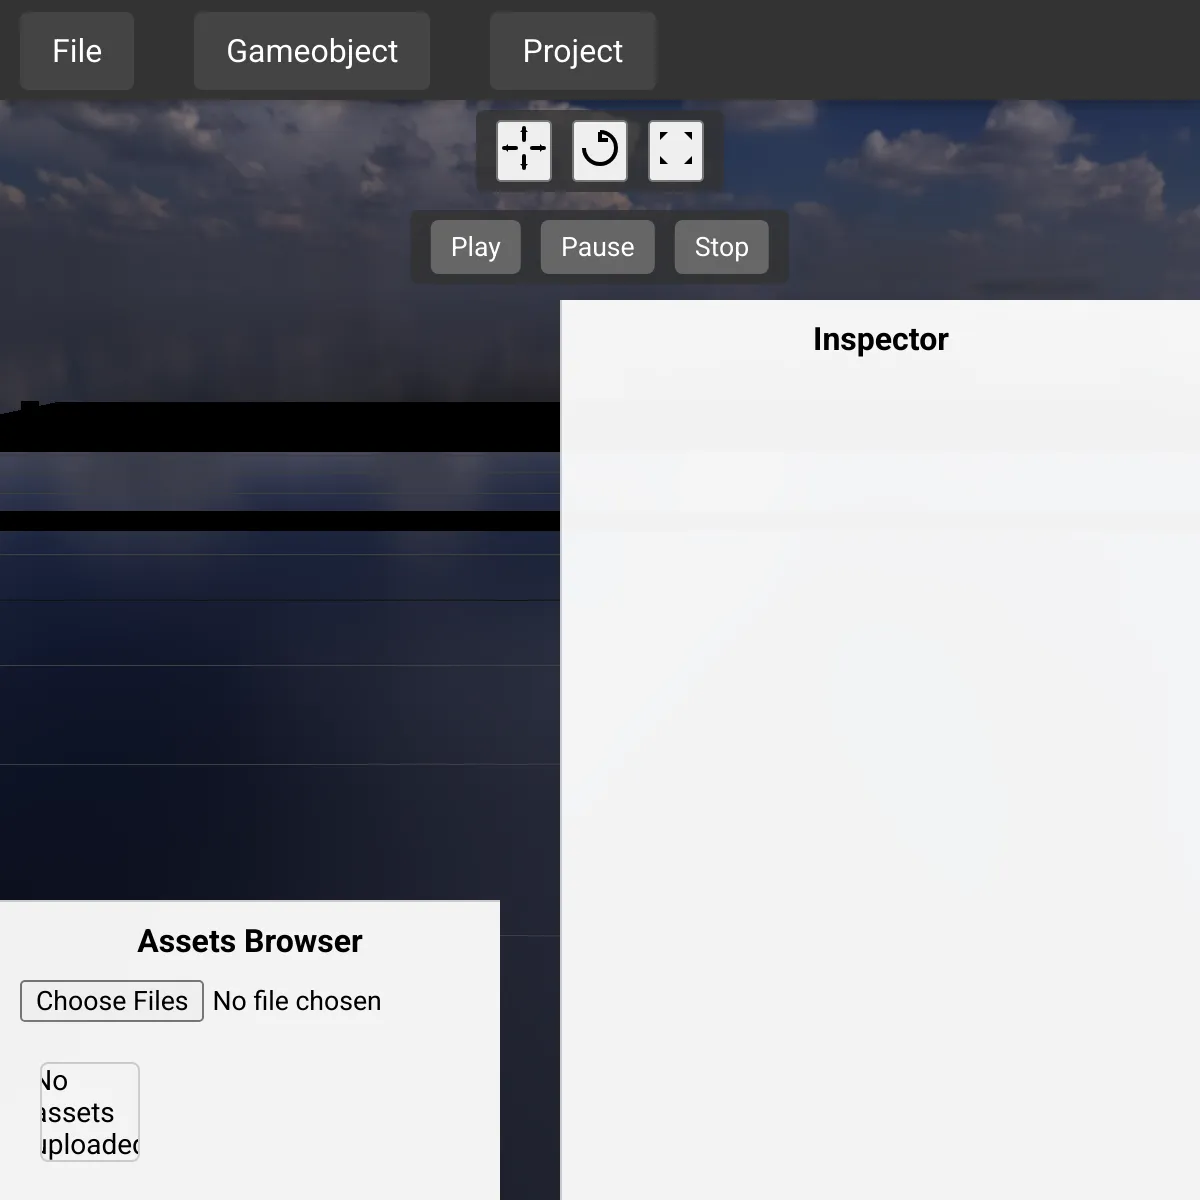
Task: Open the Gameobject menu
Action: point(312,51)
